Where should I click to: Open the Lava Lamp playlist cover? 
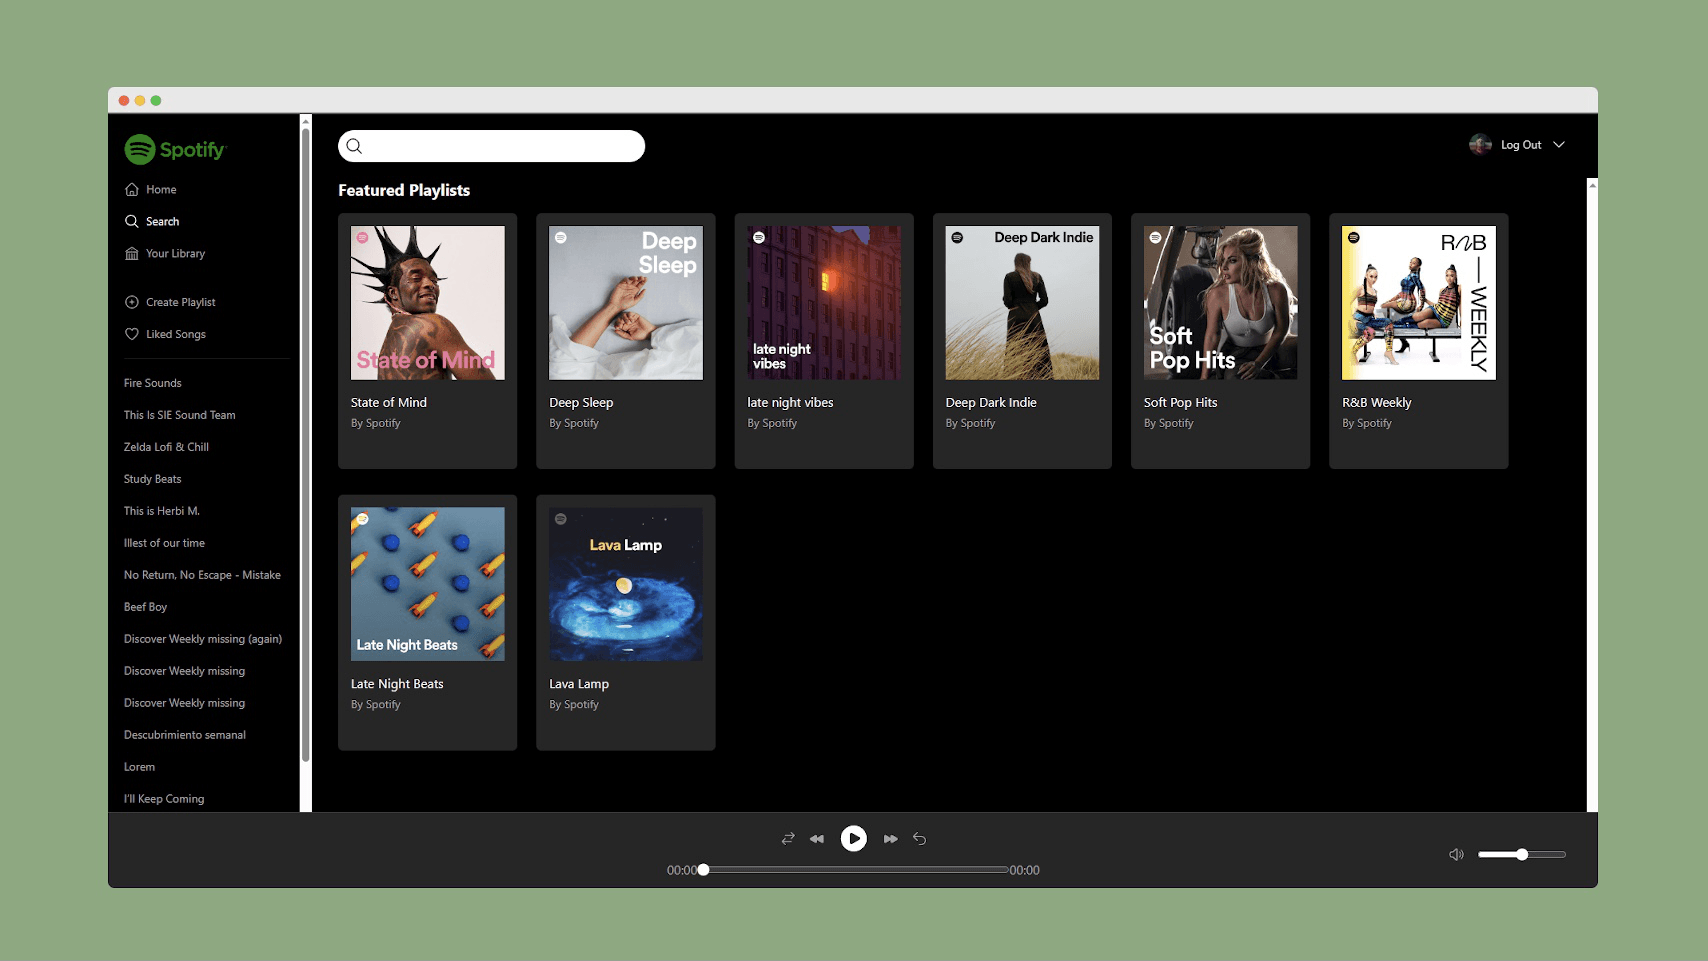(626, 584)
